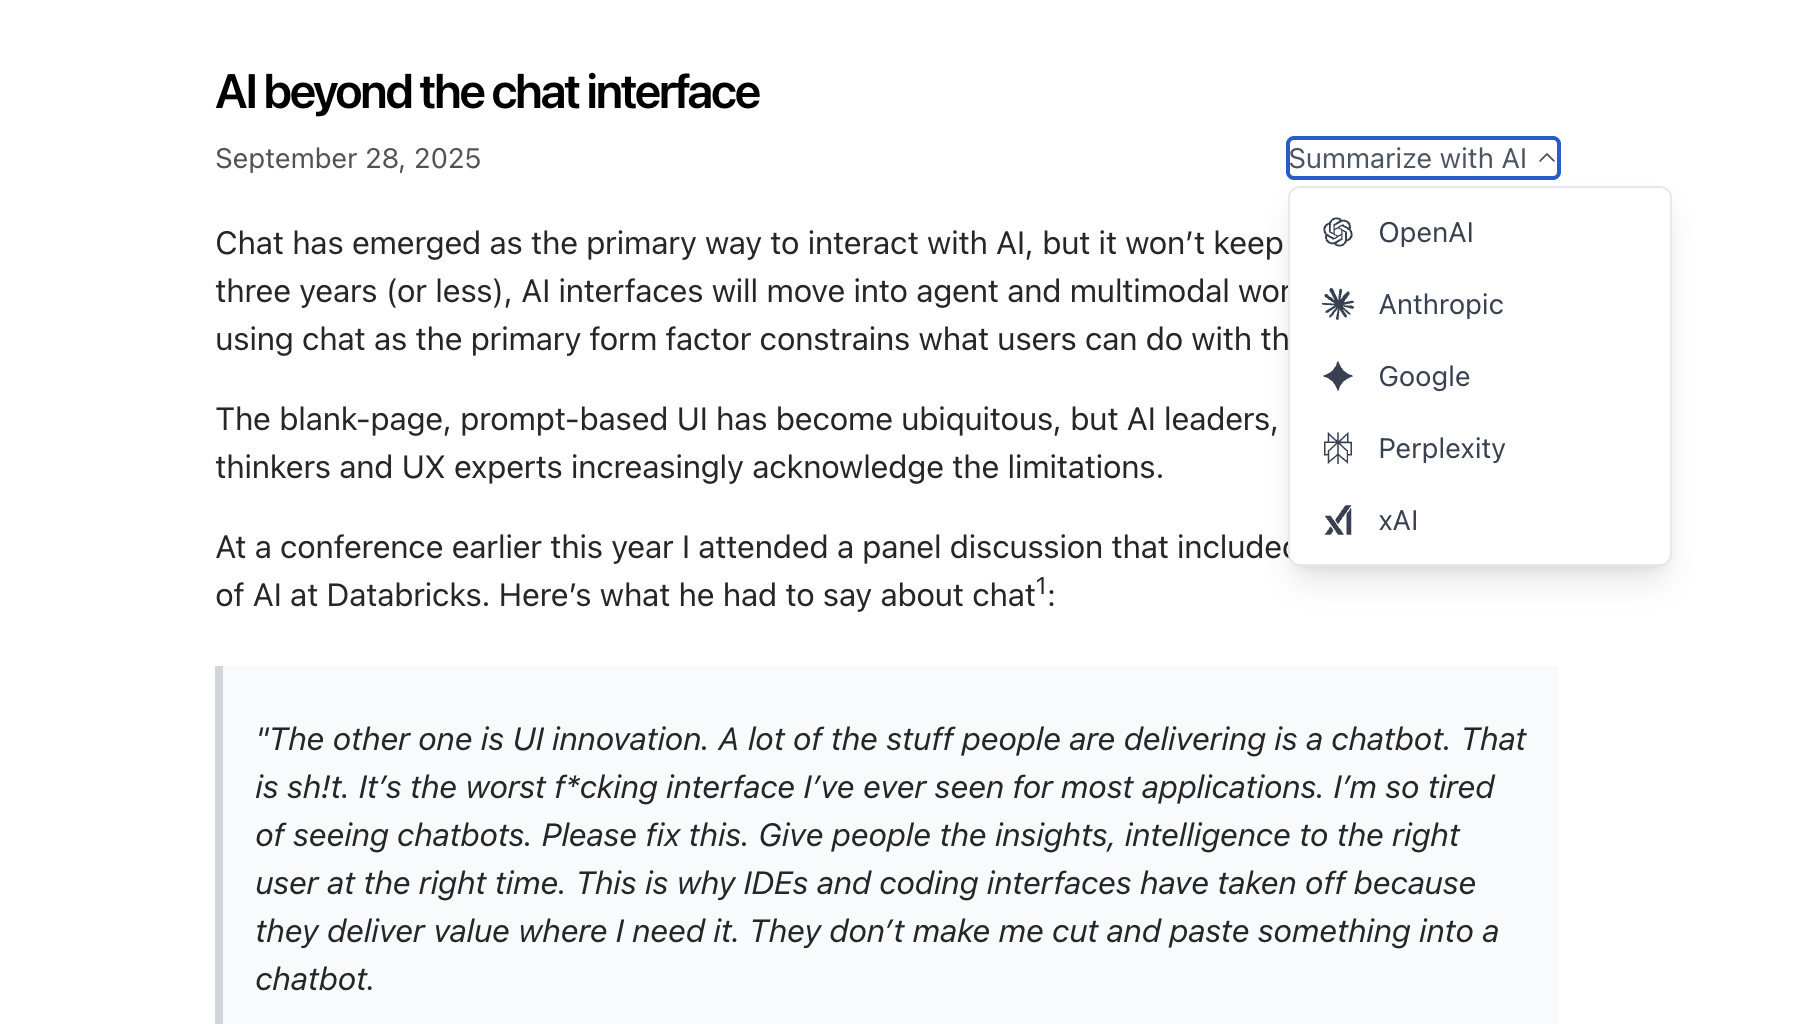
Task: Click the Google Gemini diamond icon
Action: pos(1339,376)
